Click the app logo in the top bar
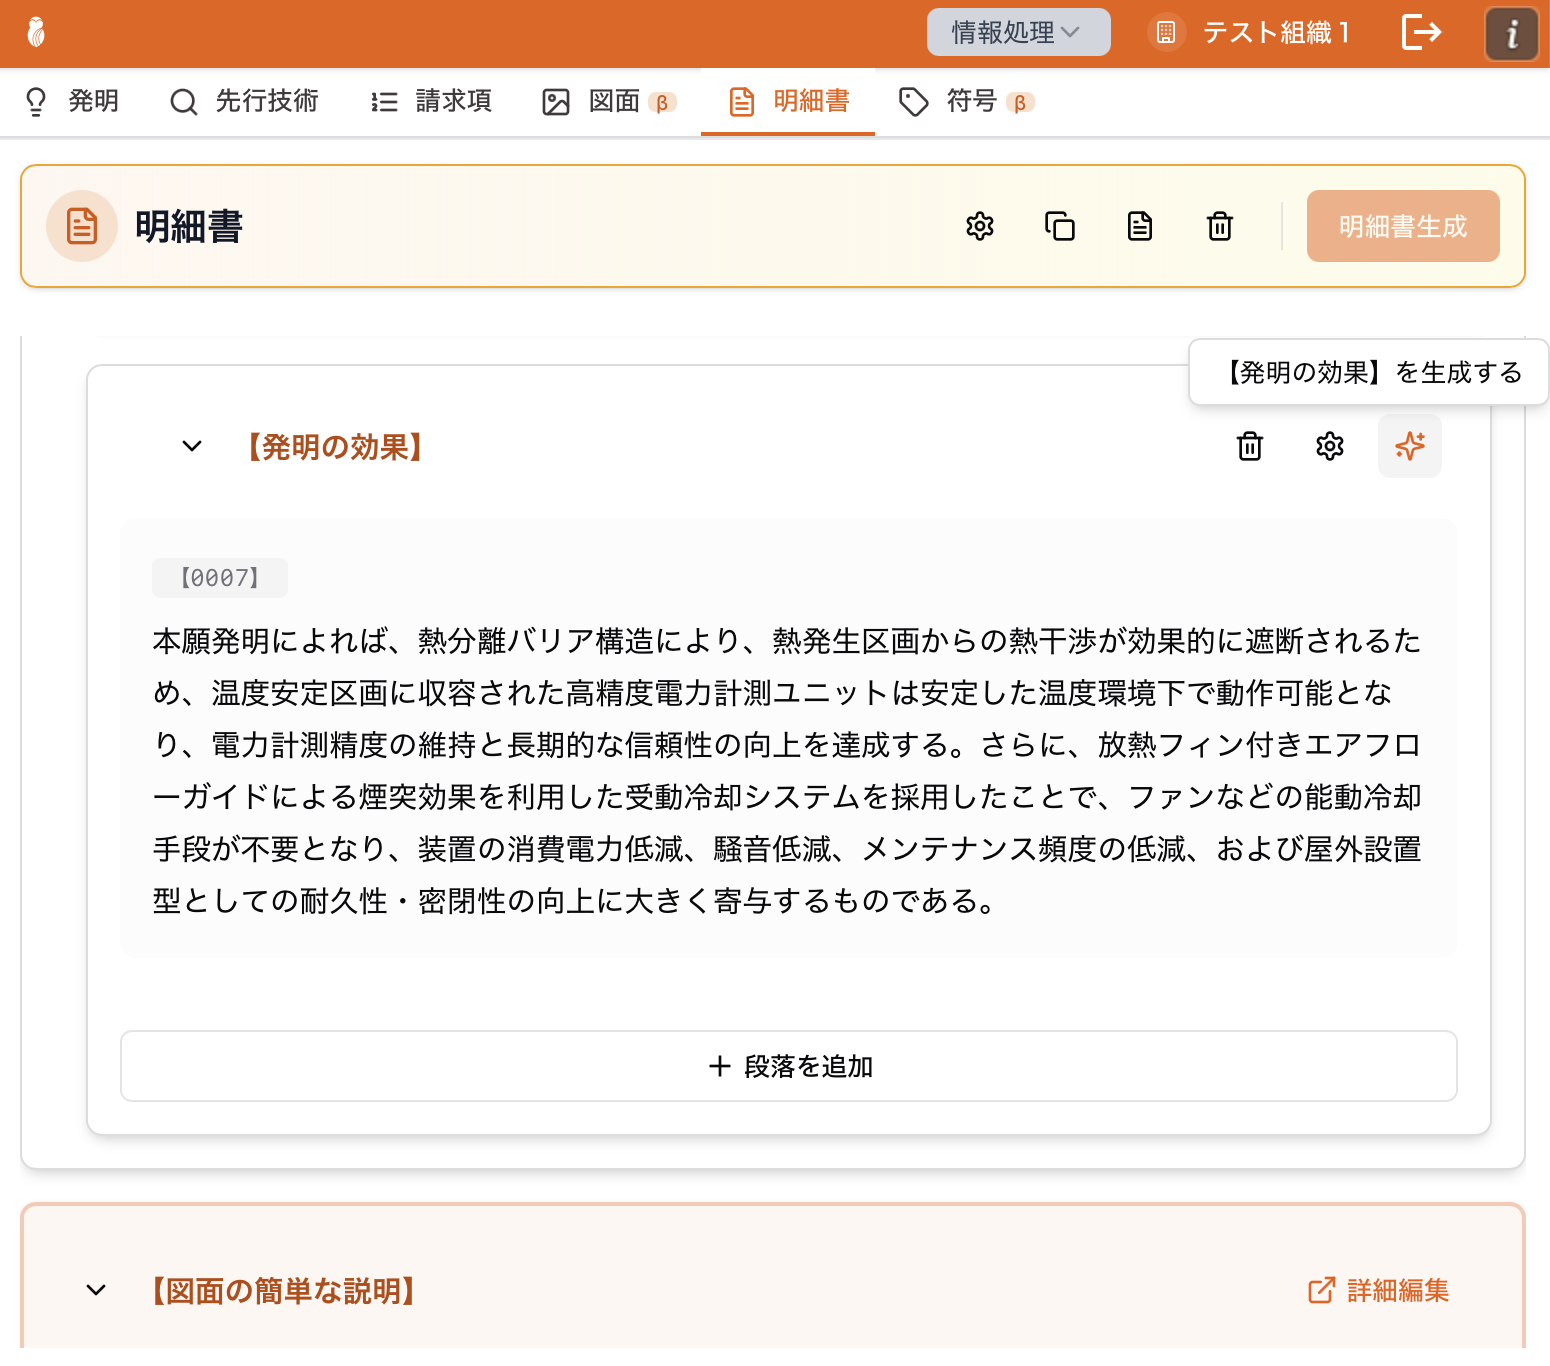 (36, 33)
